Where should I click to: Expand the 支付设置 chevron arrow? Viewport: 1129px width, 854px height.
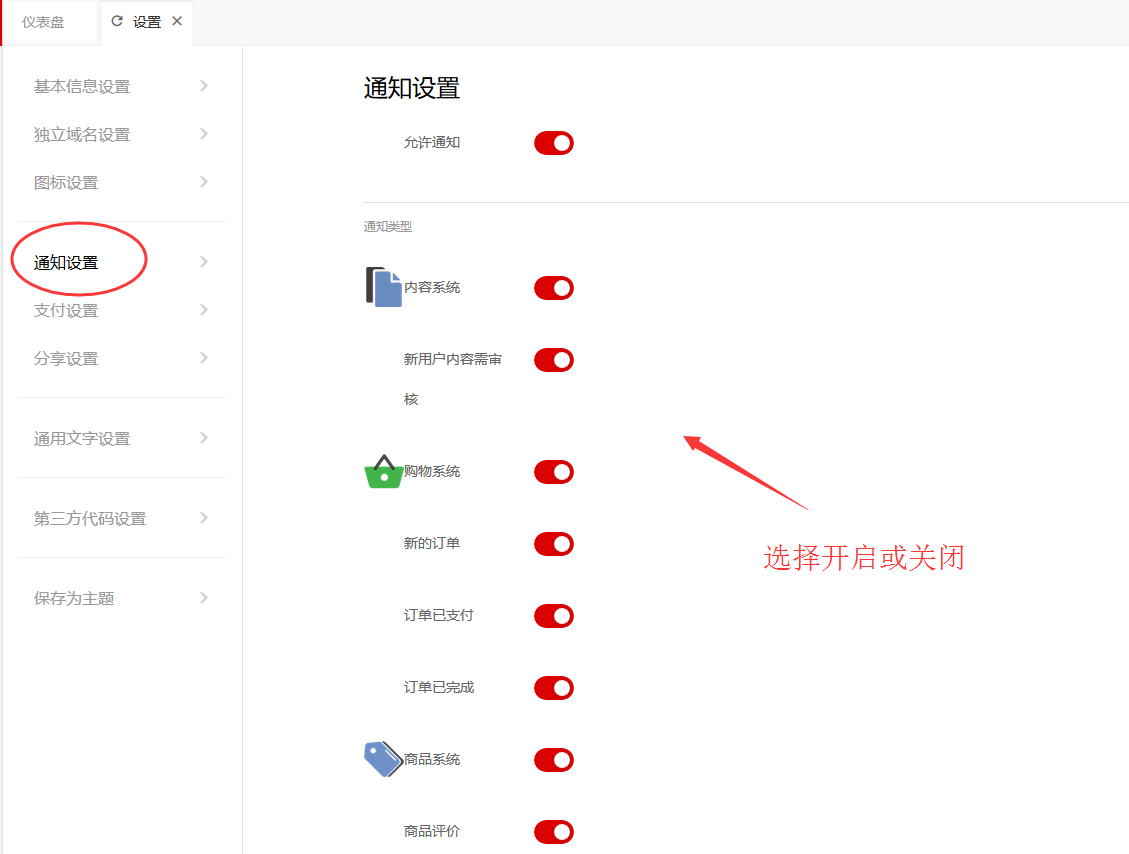pos(204,310)
